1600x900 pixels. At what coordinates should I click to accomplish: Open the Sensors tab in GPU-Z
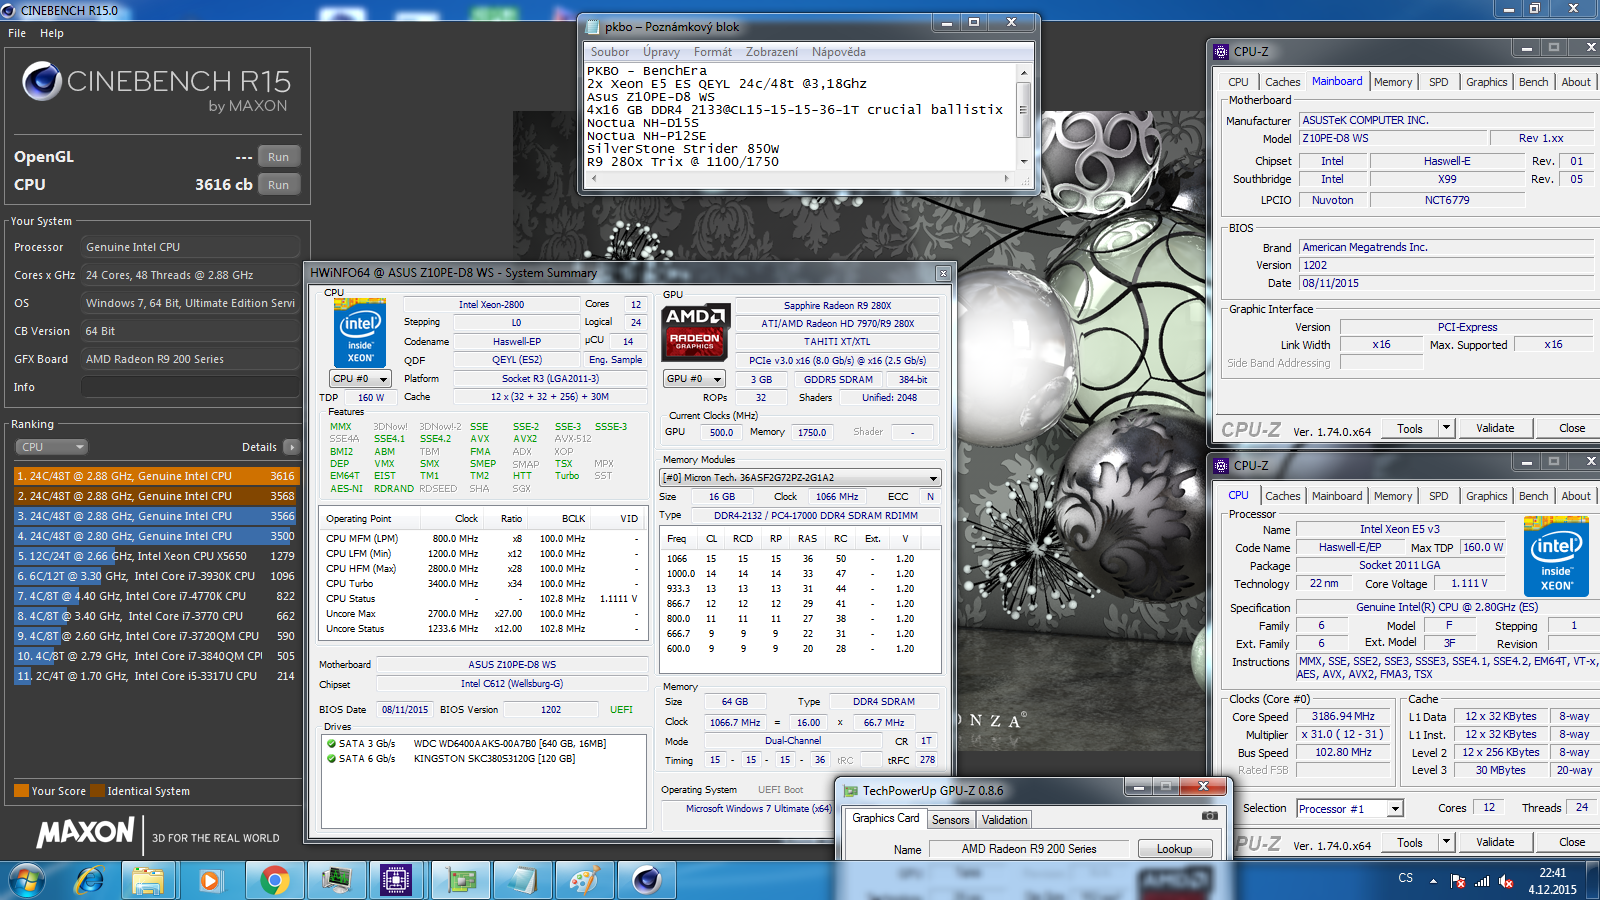tap(950, 820)
